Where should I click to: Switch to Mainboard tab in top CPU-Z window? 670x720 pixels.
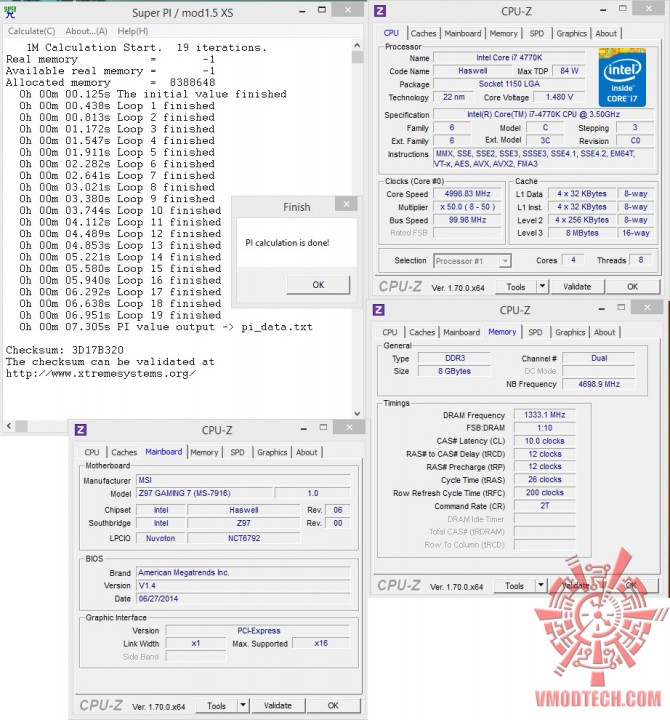click(462, 34)
